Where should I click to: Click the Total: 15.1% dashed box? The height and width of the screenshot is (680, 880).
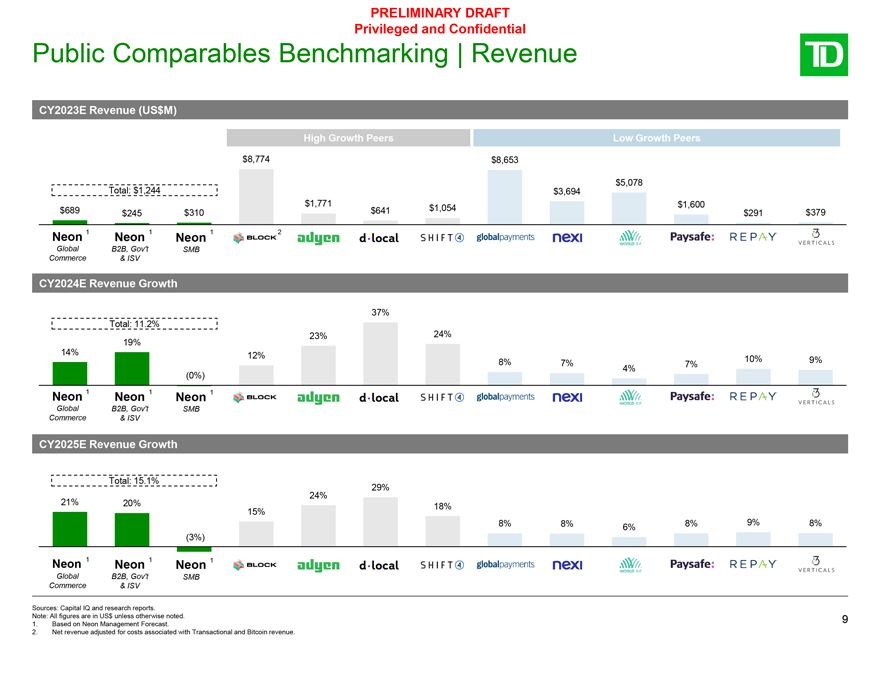(x=134, y=481)
